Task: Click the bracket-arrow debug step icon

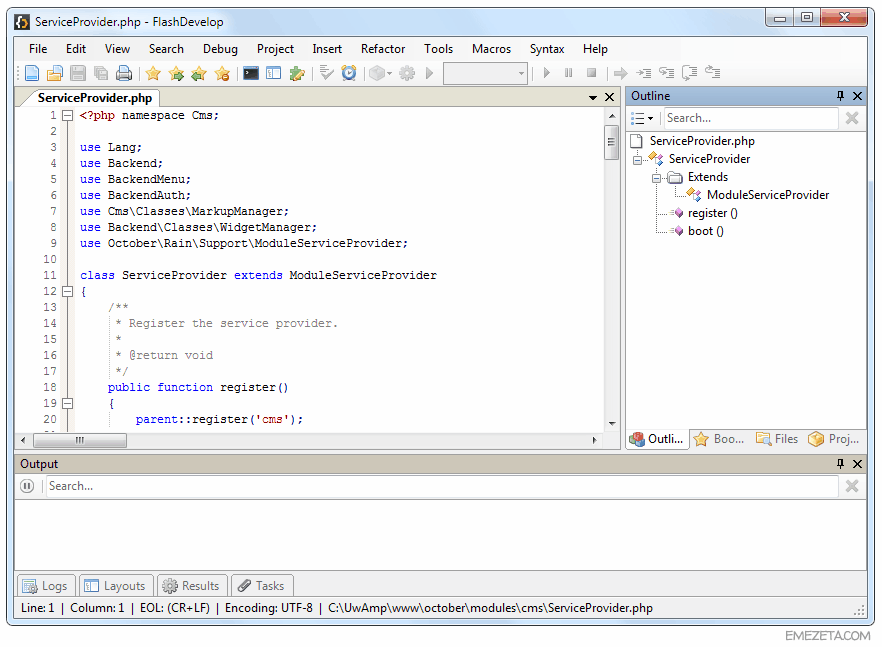Action: 690,73
